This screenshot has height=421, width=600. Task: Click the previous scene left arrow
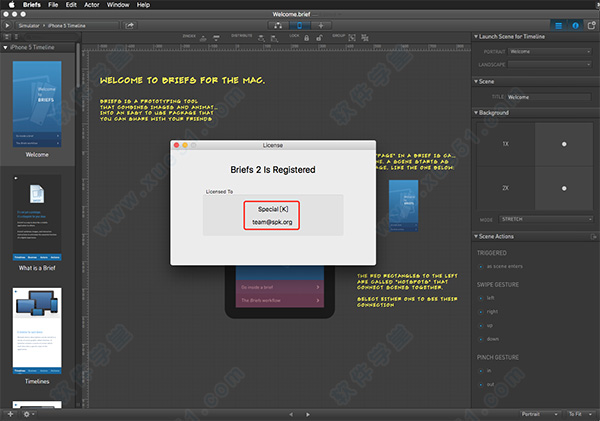tap(291, 414)
